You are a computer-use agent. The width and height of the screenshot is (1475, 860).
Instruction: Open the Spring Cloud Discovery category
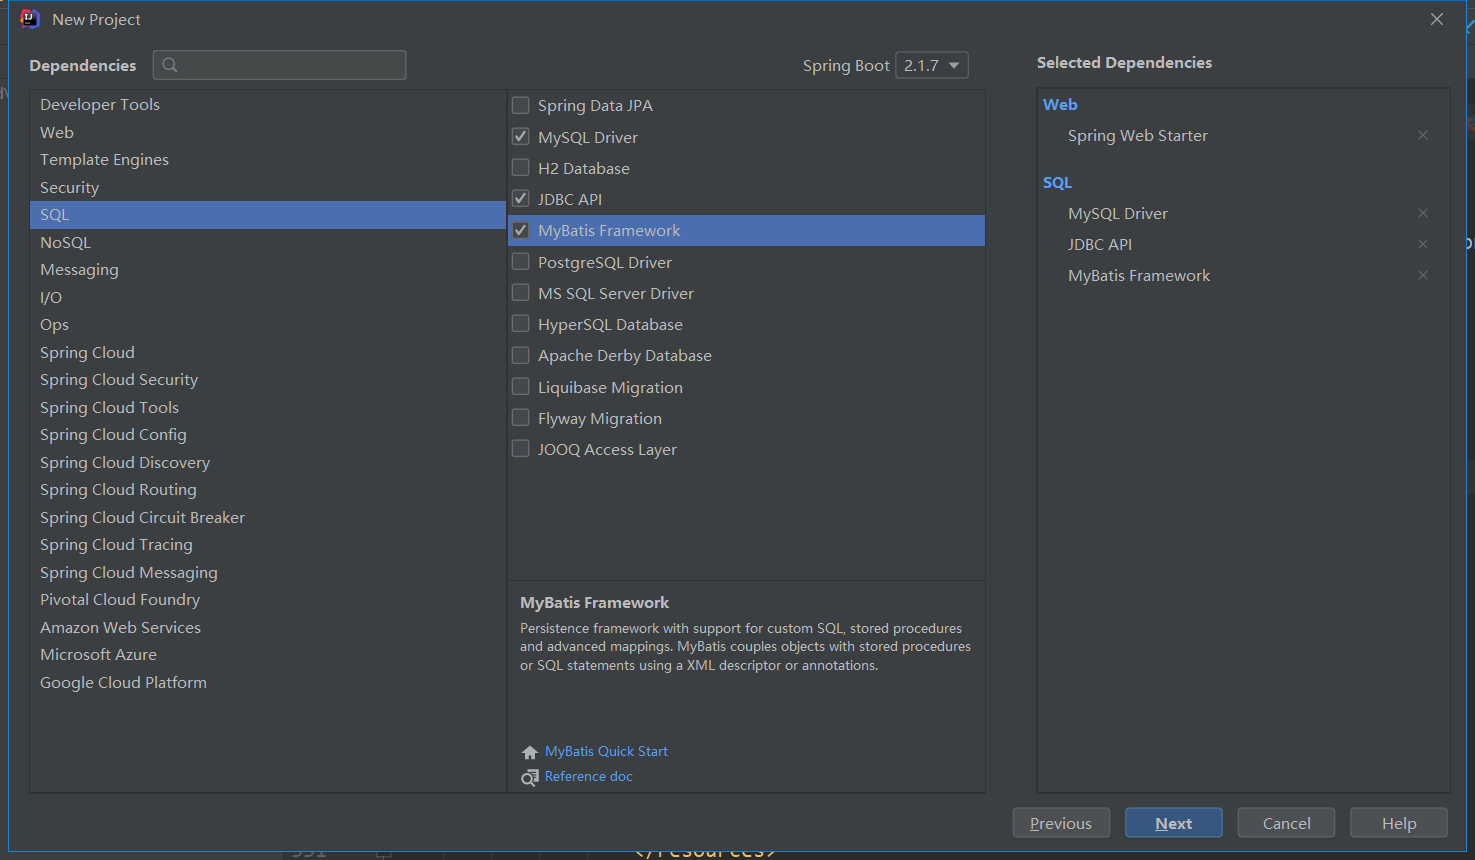268,462
